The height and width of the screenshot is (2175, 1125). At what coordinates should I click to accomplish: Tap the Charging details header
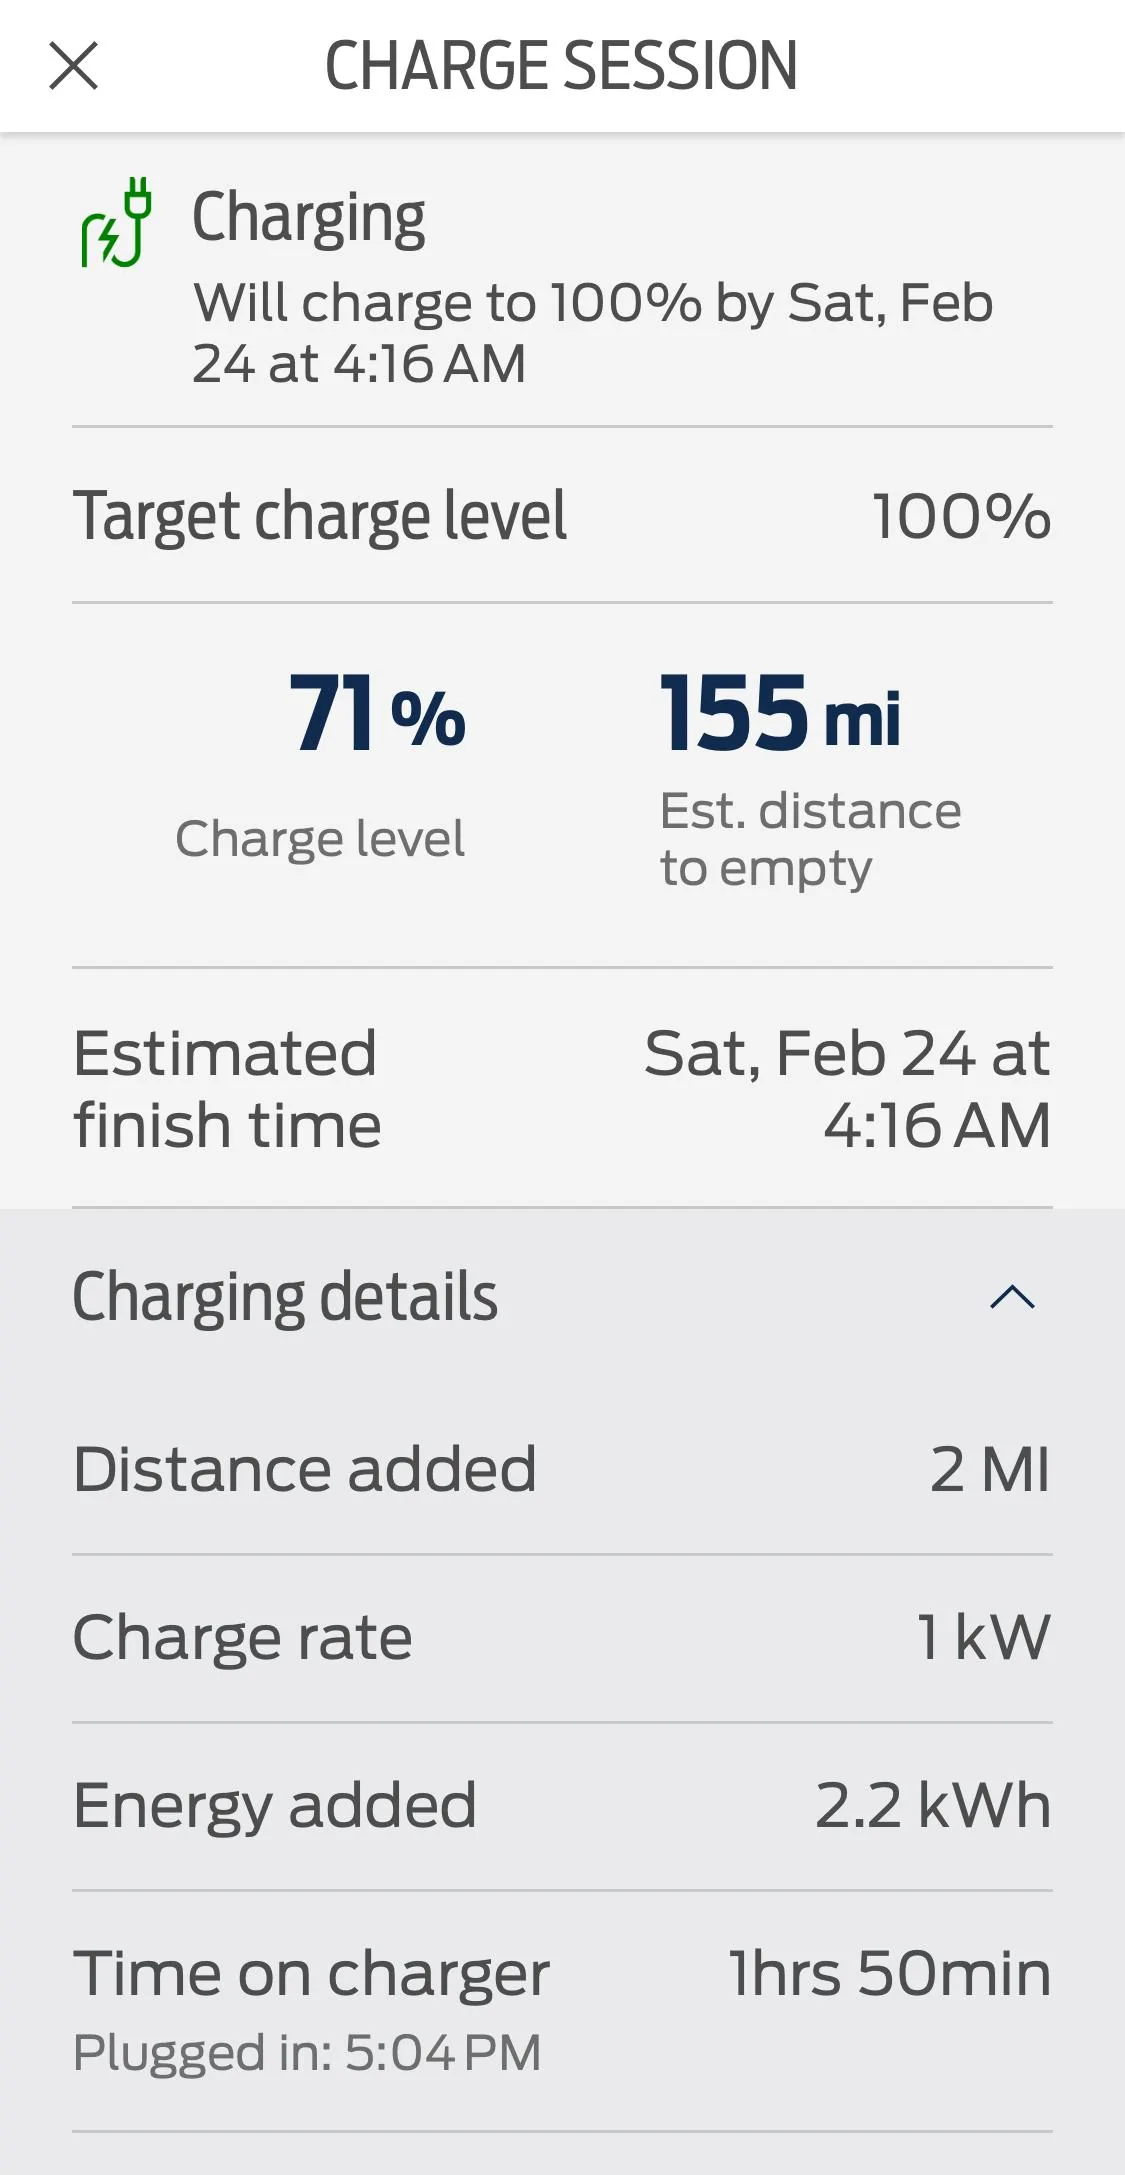[285, 1297]
